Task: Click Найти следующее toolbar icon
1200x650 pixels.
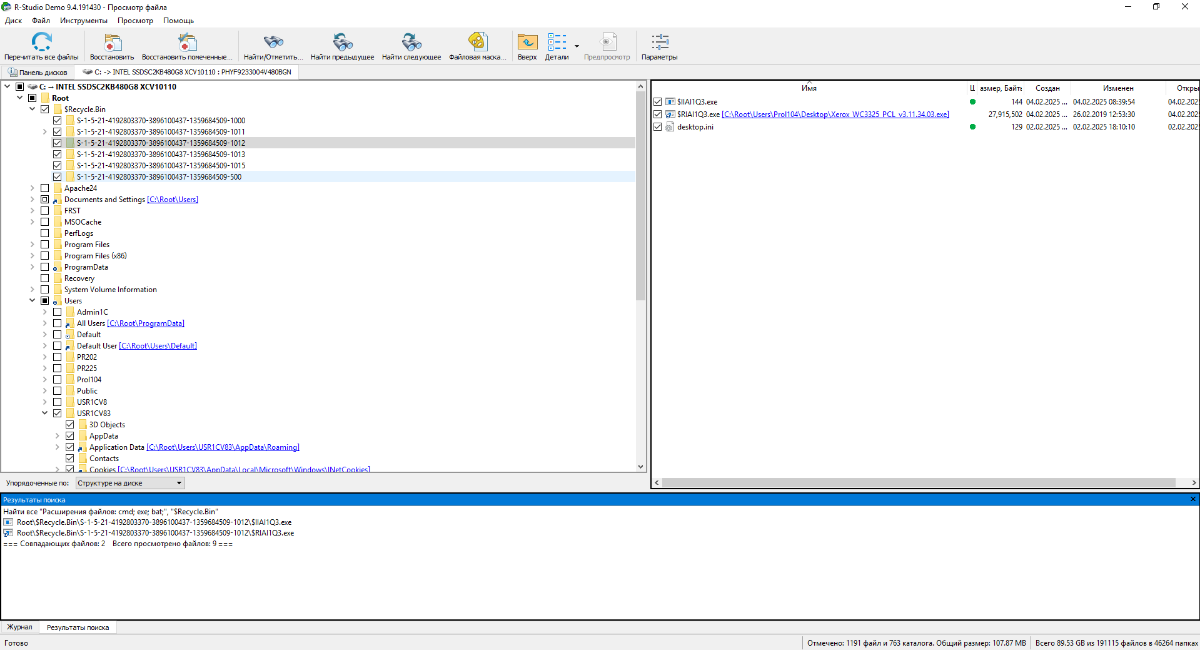Action: (411, 42)
